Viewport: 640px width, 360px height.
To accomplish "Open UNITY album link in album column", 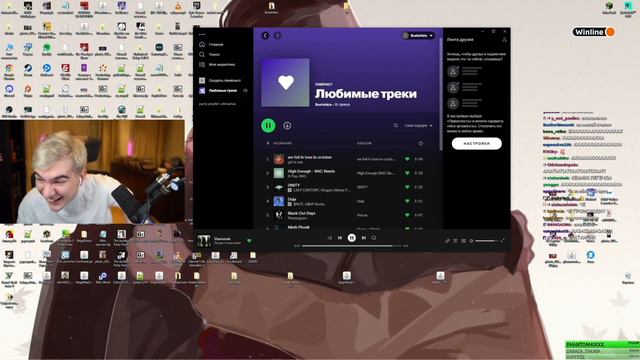I will click(x=362, y=187).
